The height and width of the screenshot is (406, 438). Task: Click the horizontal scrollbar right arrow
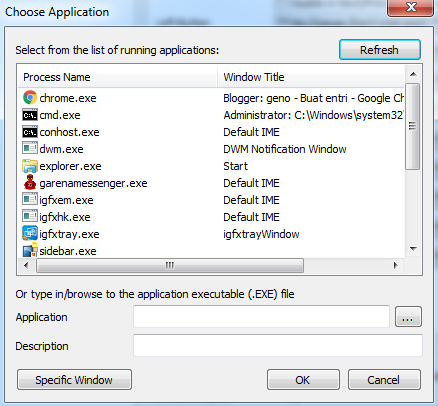point(395,266)
